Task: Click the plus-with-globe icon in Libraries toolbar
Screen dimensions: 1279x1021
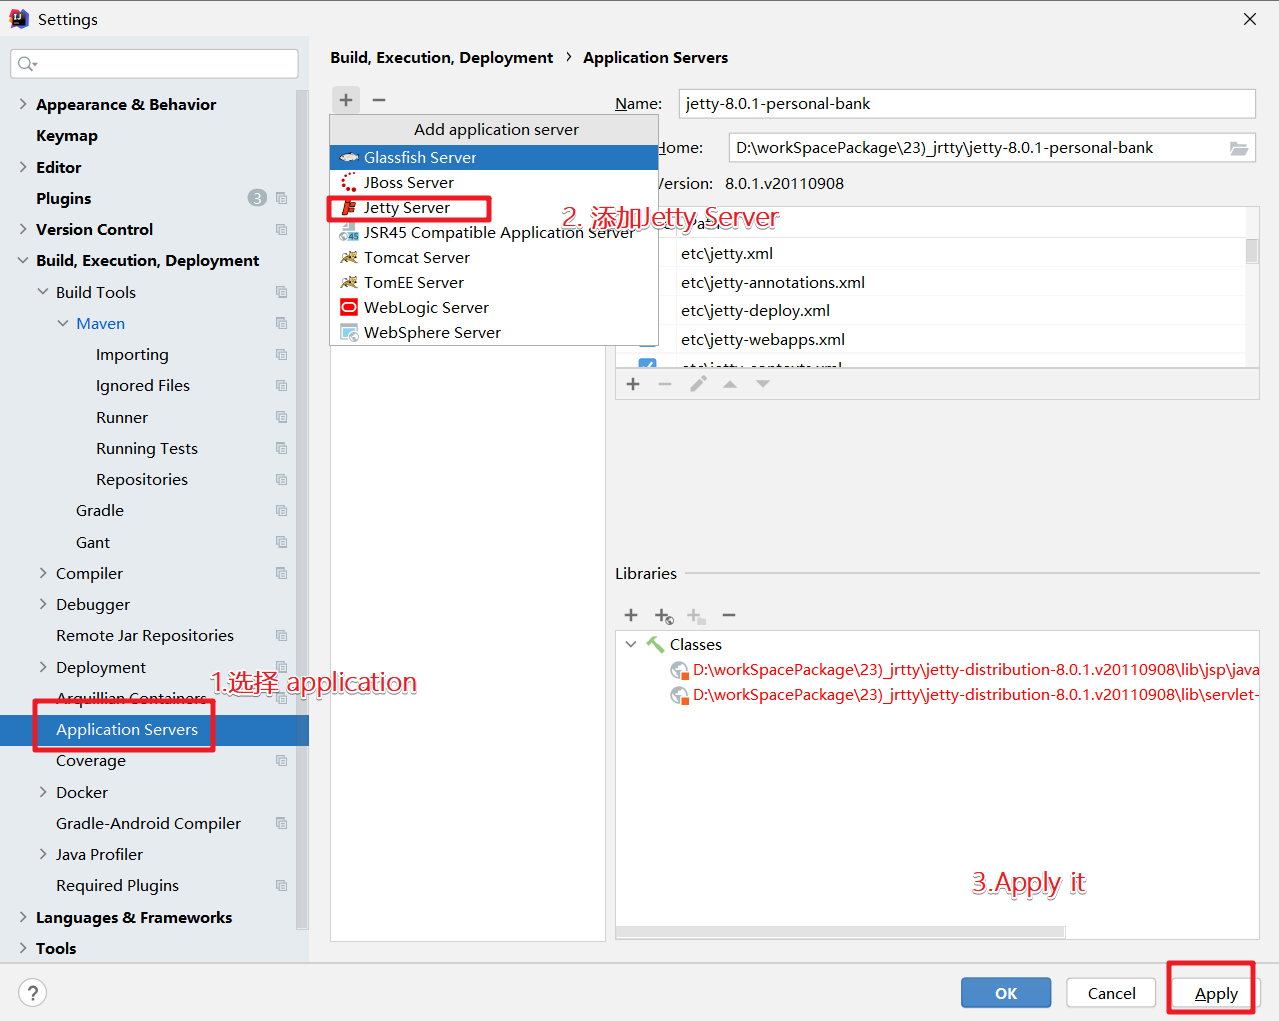Action: 664,616
